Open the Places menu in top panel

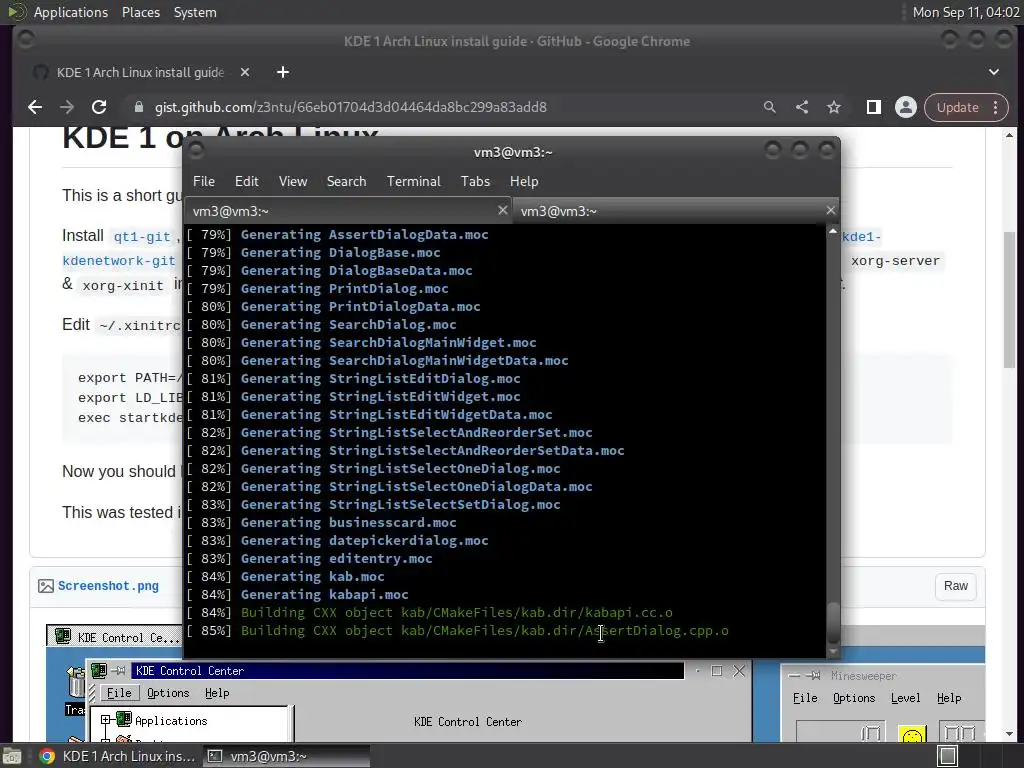point(140,12)
